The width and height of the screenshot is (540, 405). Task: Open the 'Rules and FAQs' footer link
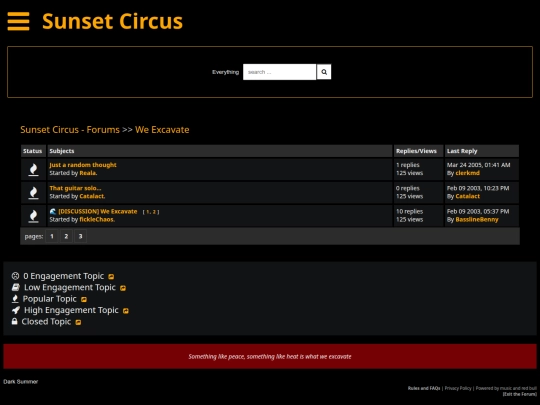[x=424, y=388]
